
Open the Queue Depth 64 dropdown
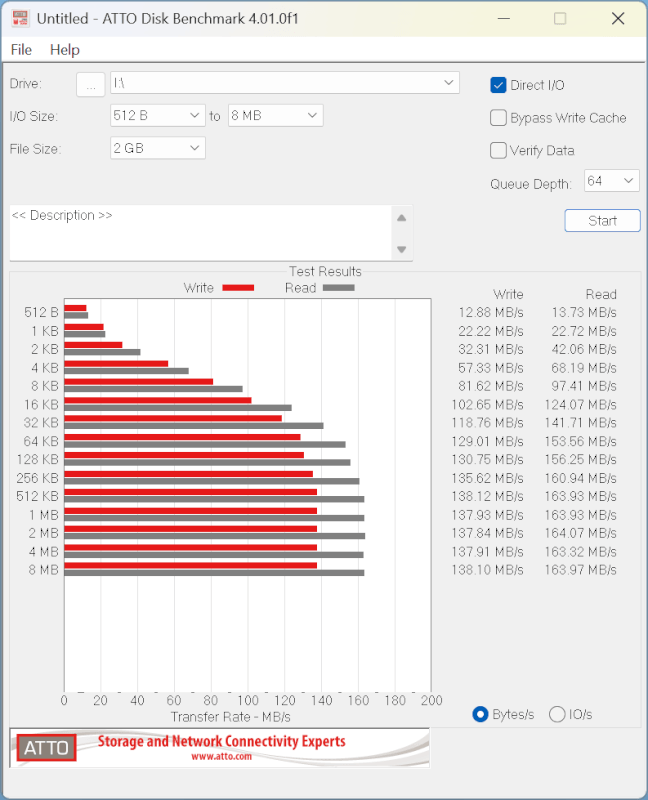click(x=611, y=181)
